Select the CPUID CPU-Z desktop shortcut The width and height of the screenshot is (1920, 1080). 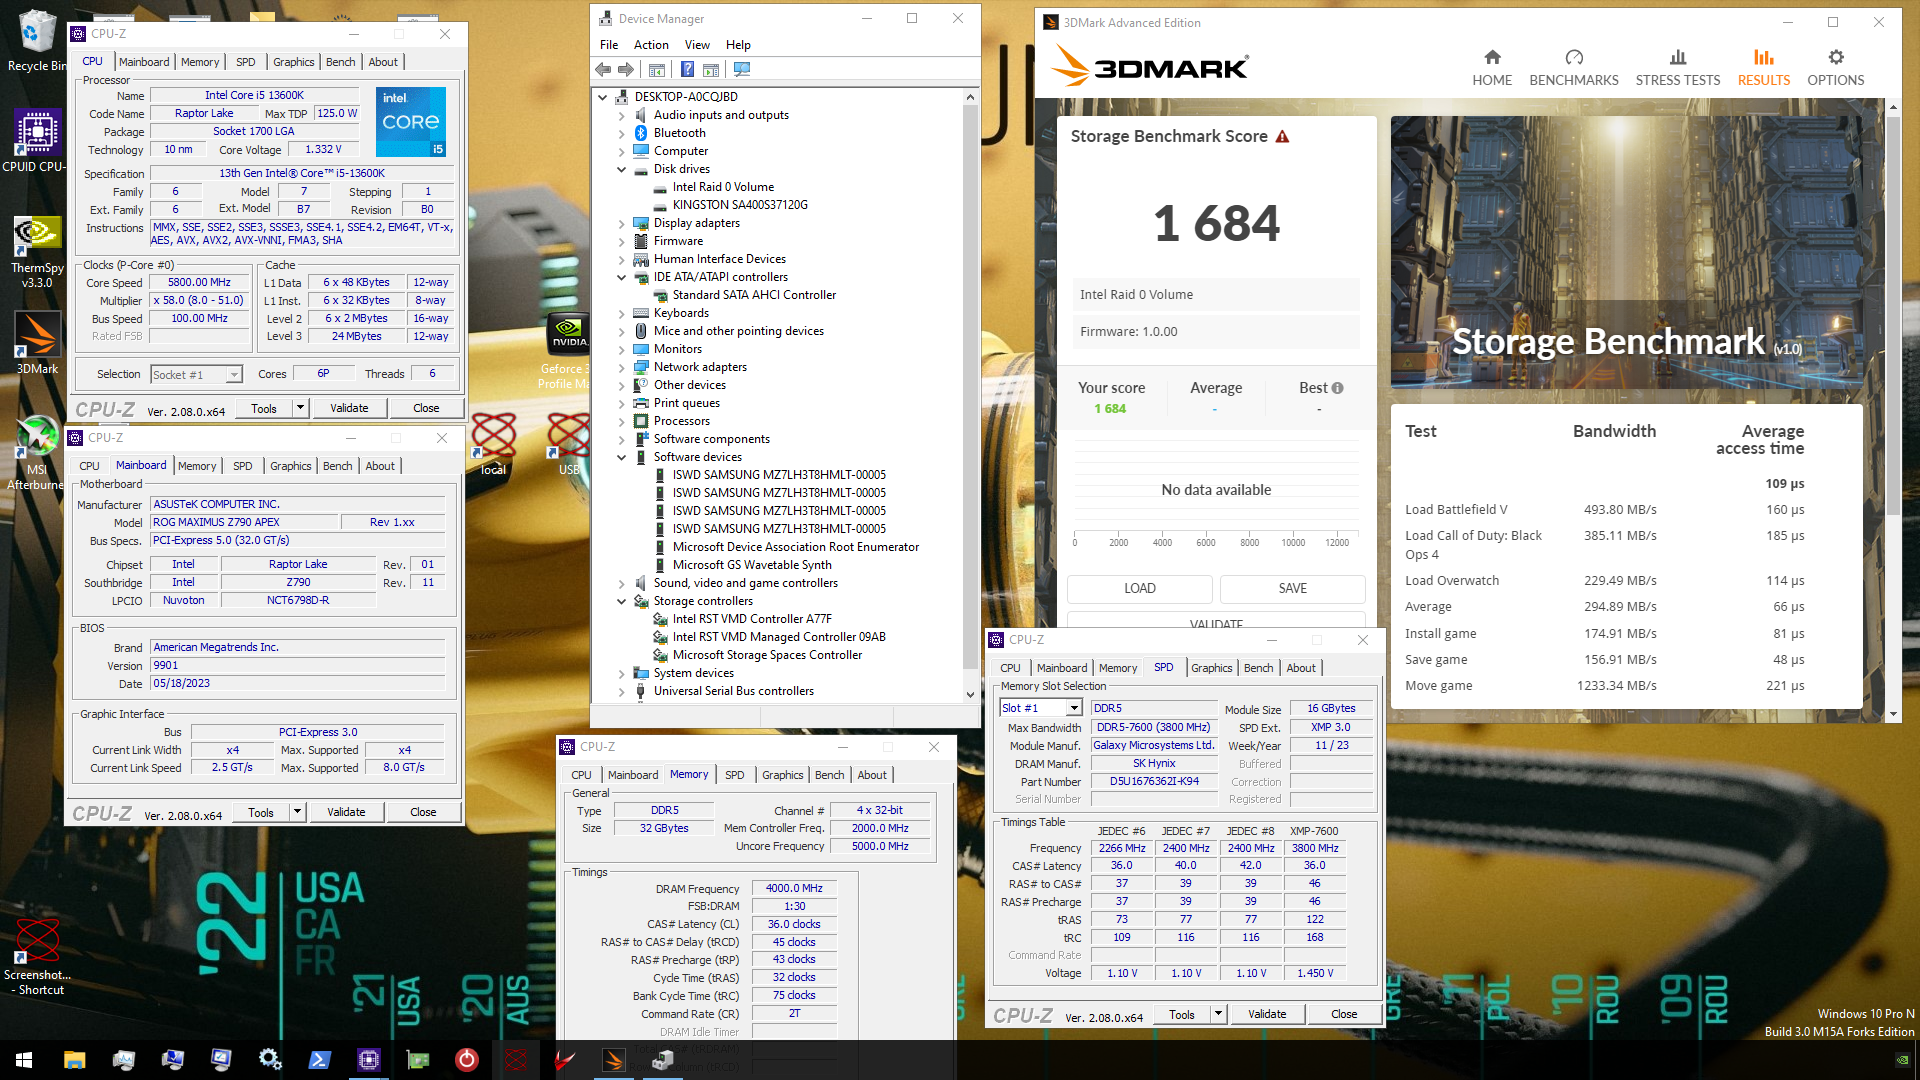tap(37, 140)
